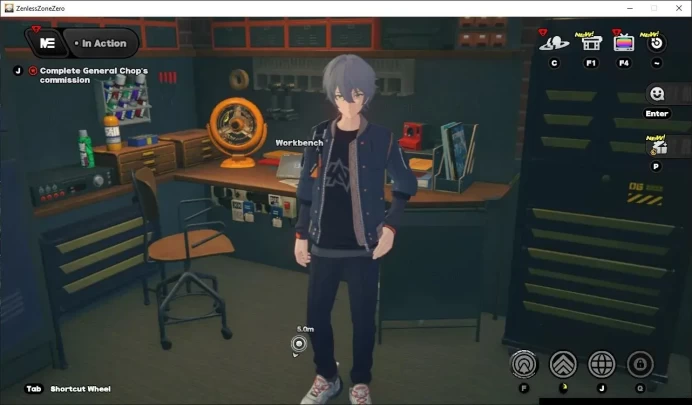Click the P key label under gift box
Image resolution: width=692 pixels, height=405 pixels.
coord(656,167)
